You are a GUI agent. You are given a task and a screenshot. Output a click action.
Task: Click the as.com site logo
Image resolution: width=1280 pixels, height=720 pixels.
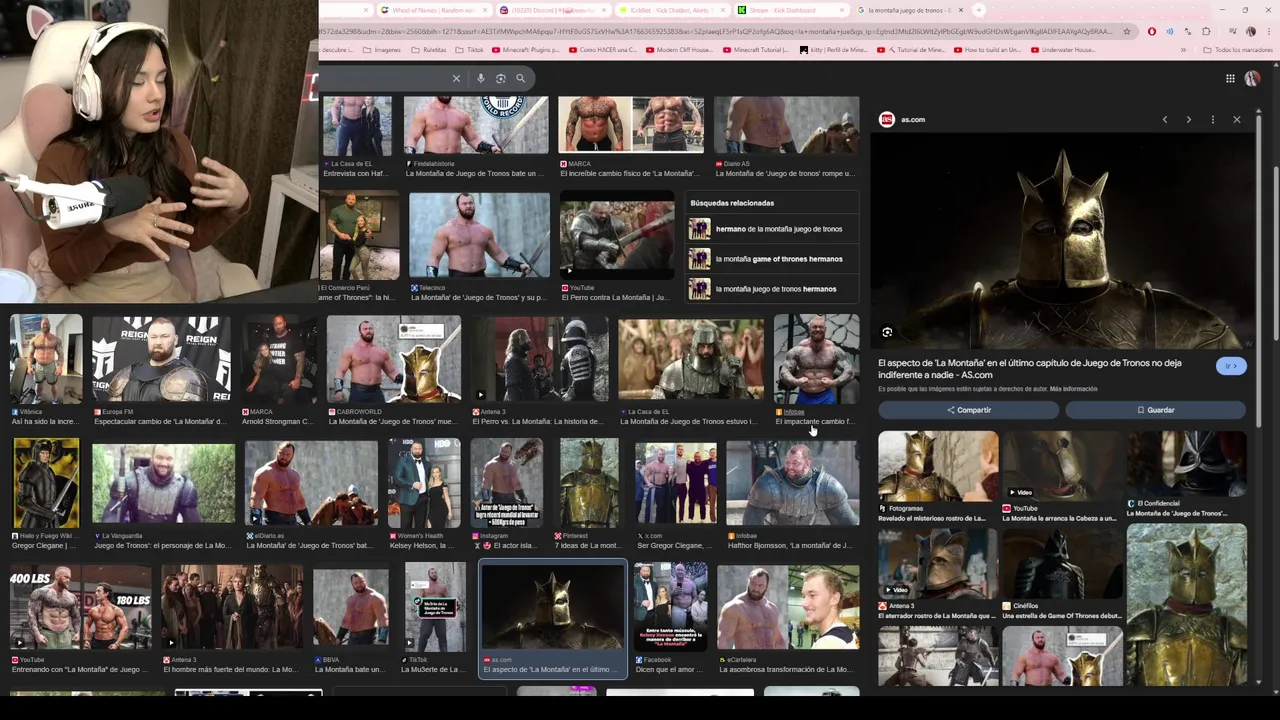coord(886,119)
